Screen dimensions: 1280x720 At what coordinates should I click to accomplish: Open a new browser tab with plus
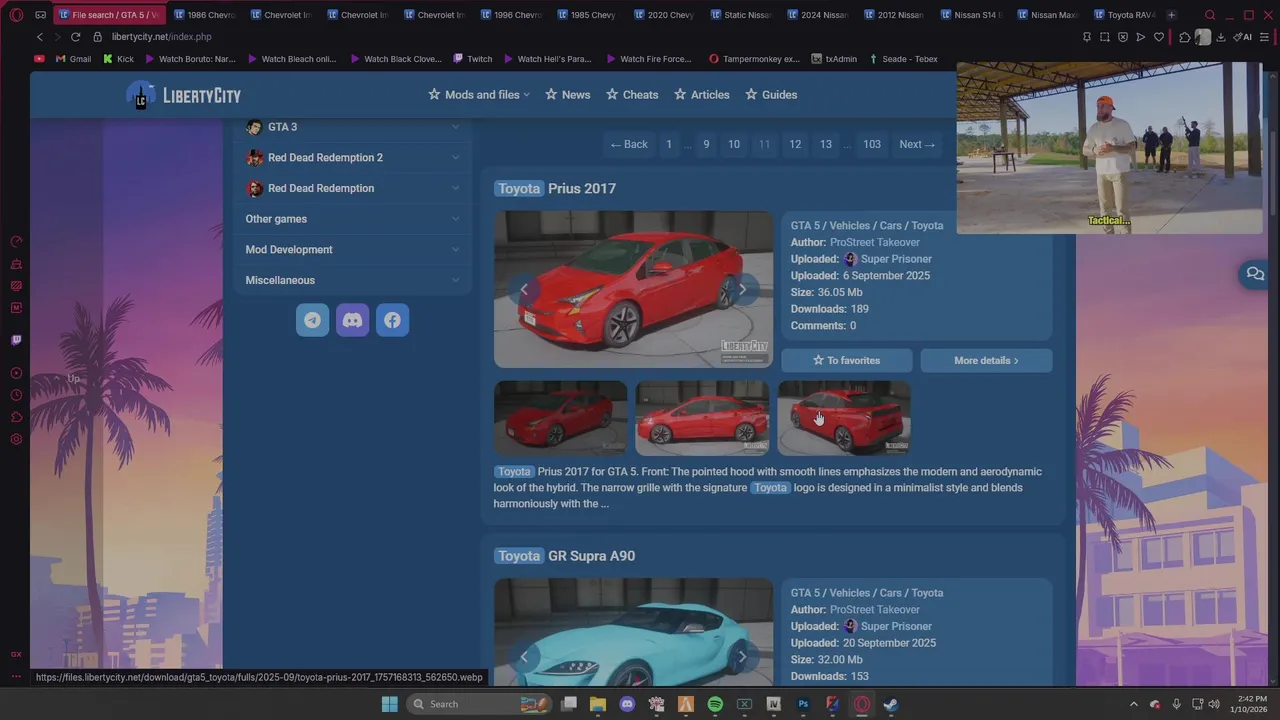click(1171, 15)
